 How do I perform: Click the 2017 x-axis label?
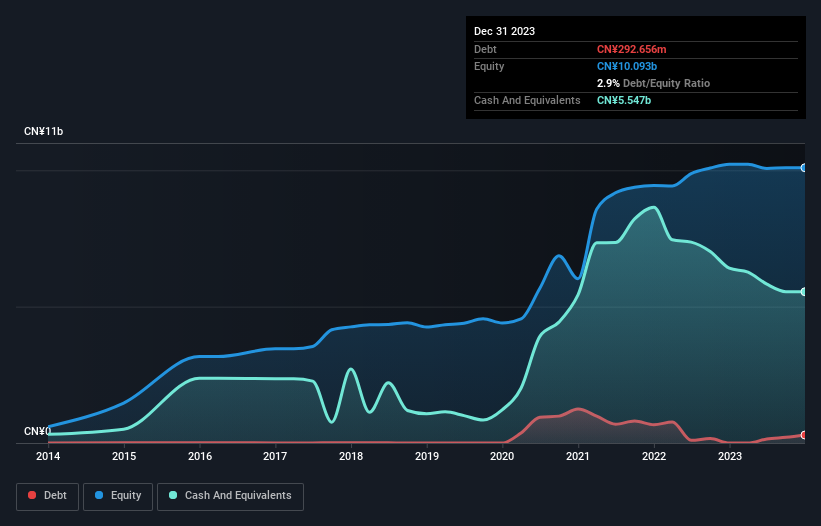coord(275,456)
